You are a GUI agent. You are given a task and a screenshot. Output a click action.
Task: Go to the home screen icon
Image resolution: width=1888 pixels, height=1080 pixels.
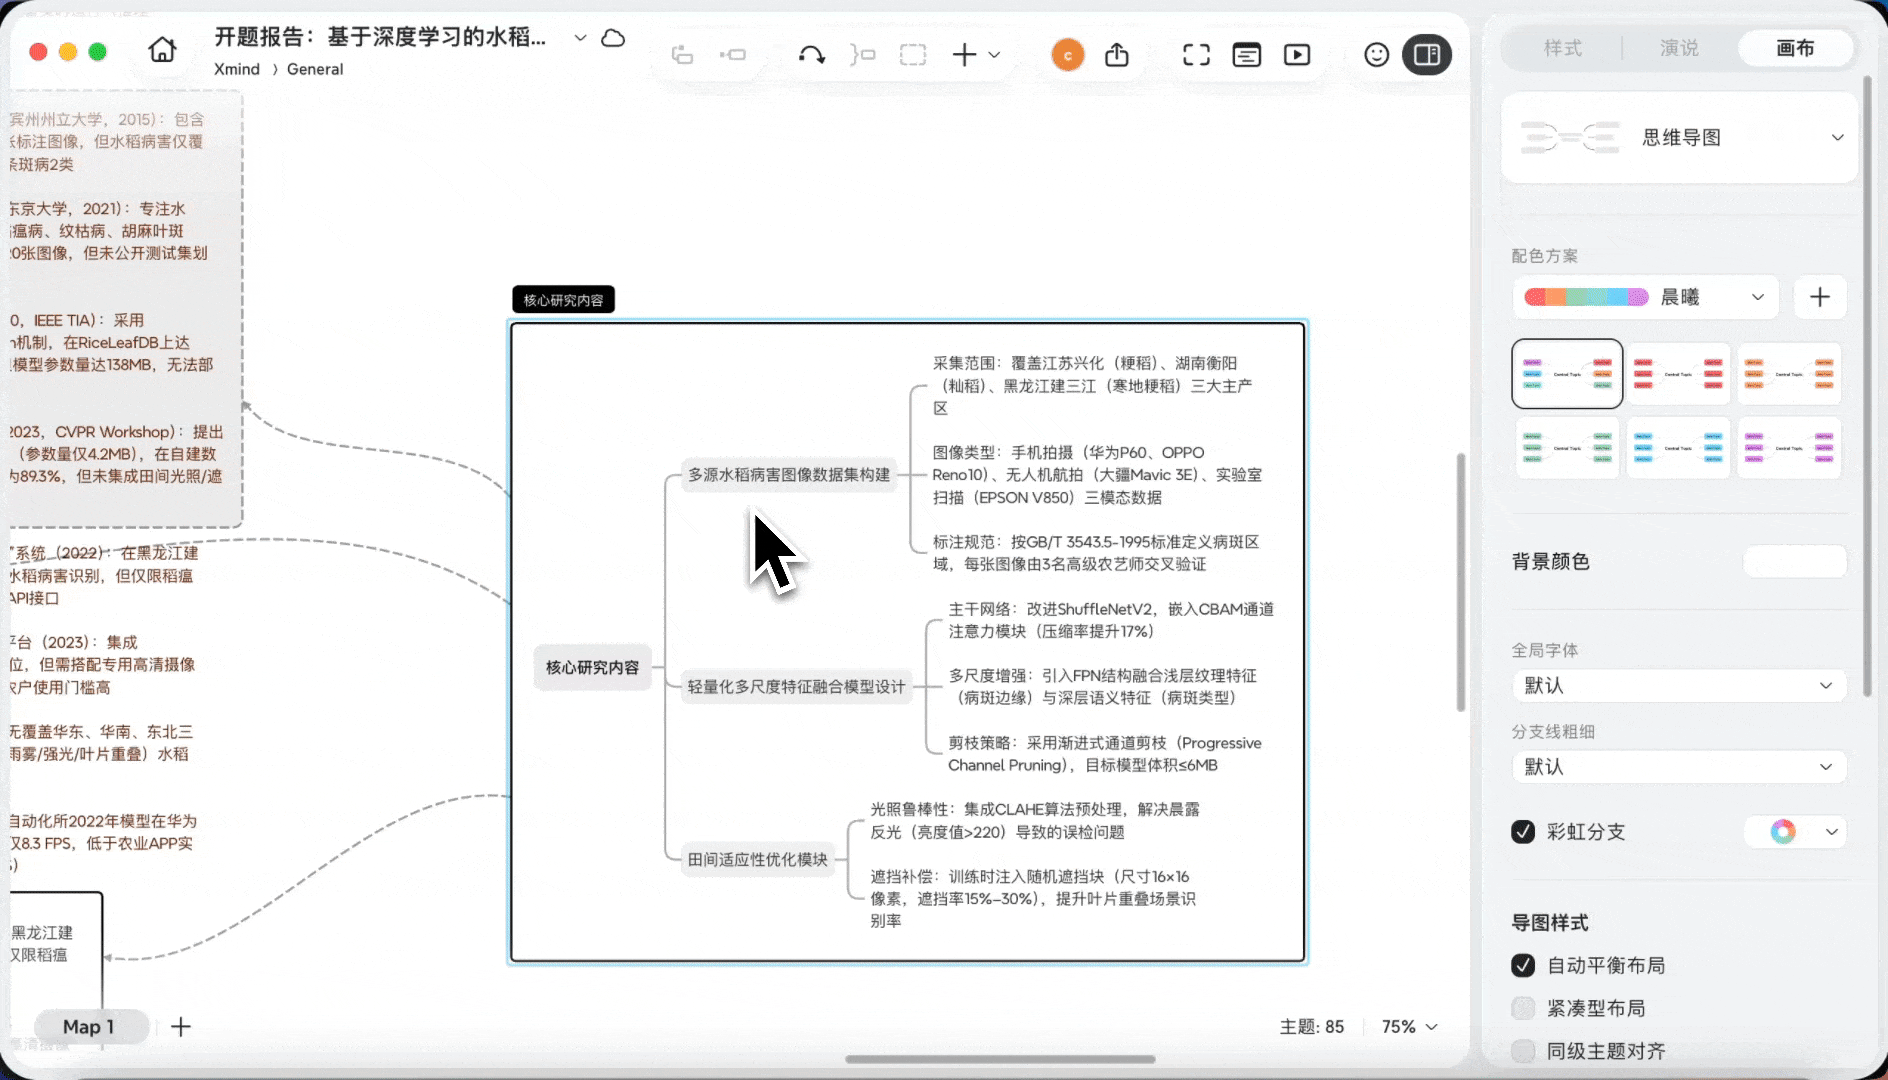click(162, 50)
